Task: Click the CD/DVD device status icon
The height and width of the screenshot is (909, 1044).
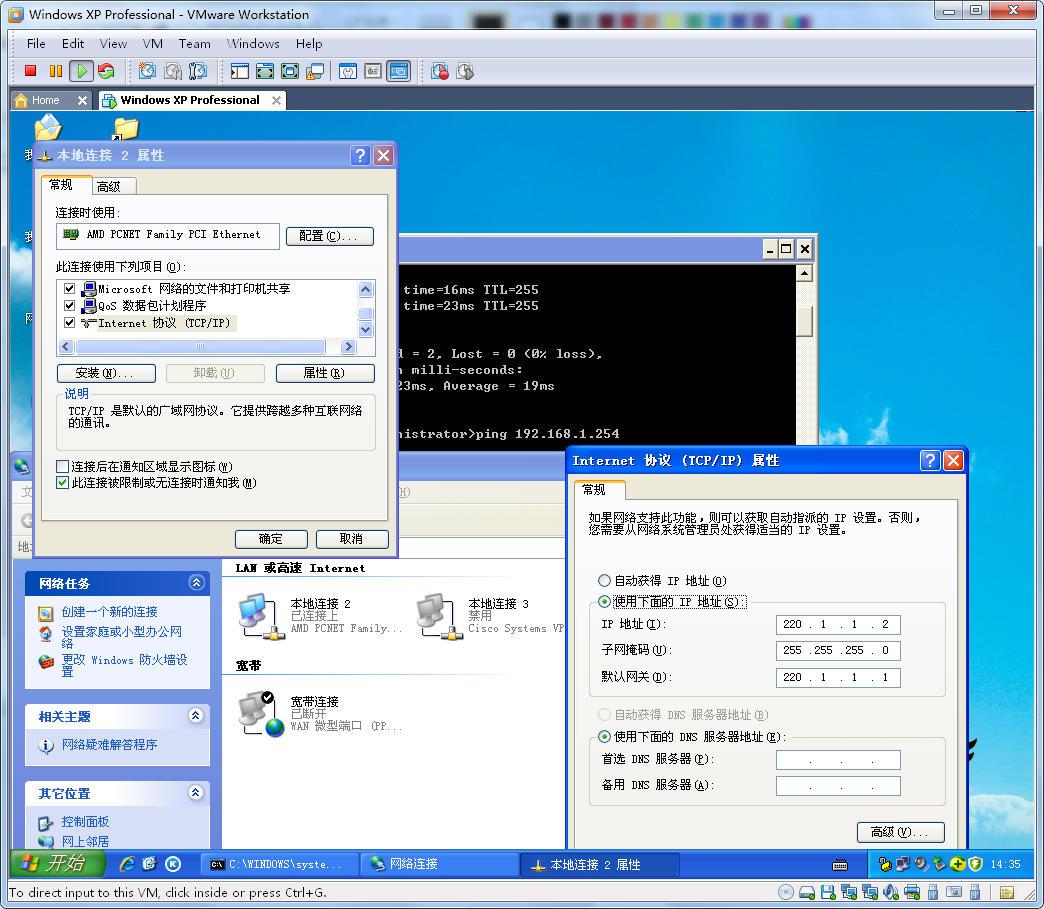Action: click(786, 892)
